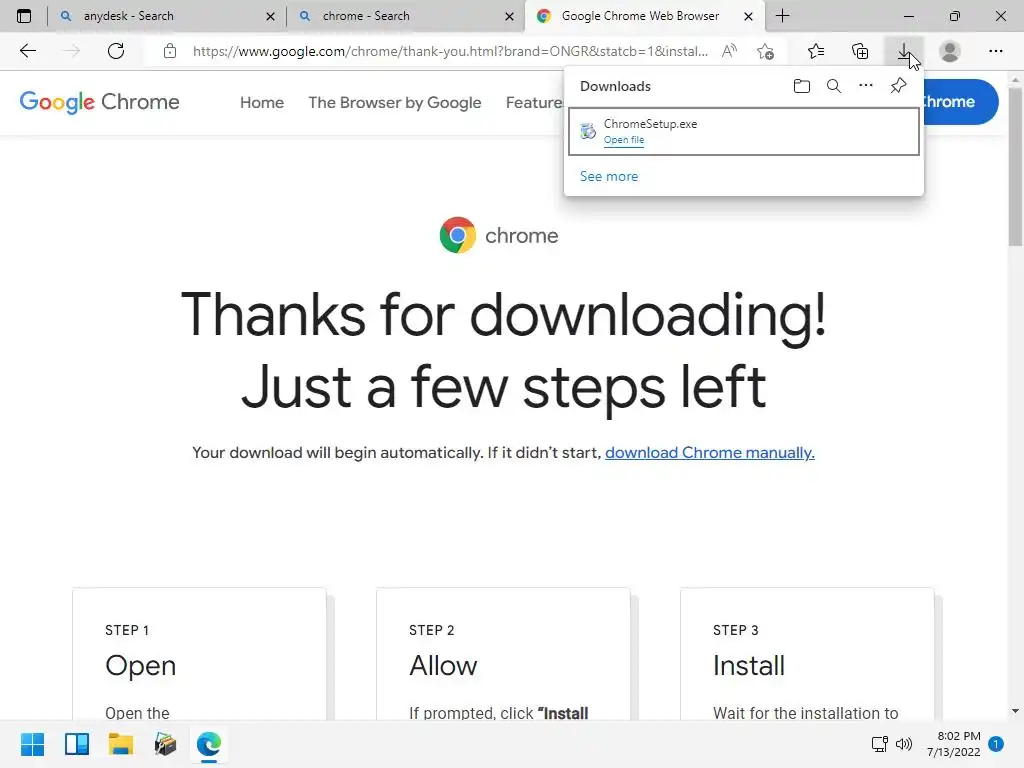Open the Windows Start menu
The height and width of the screenshot is (768, 1024).
pyautogui.click(x=32, y=744)
